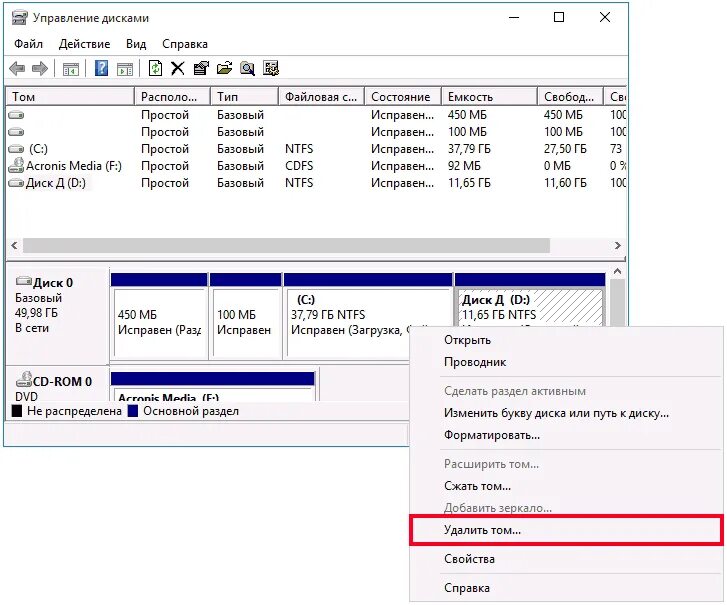Select the 450 МБ partition block on Диск 0
Screen dimensions: 727x605
point(159,316)
